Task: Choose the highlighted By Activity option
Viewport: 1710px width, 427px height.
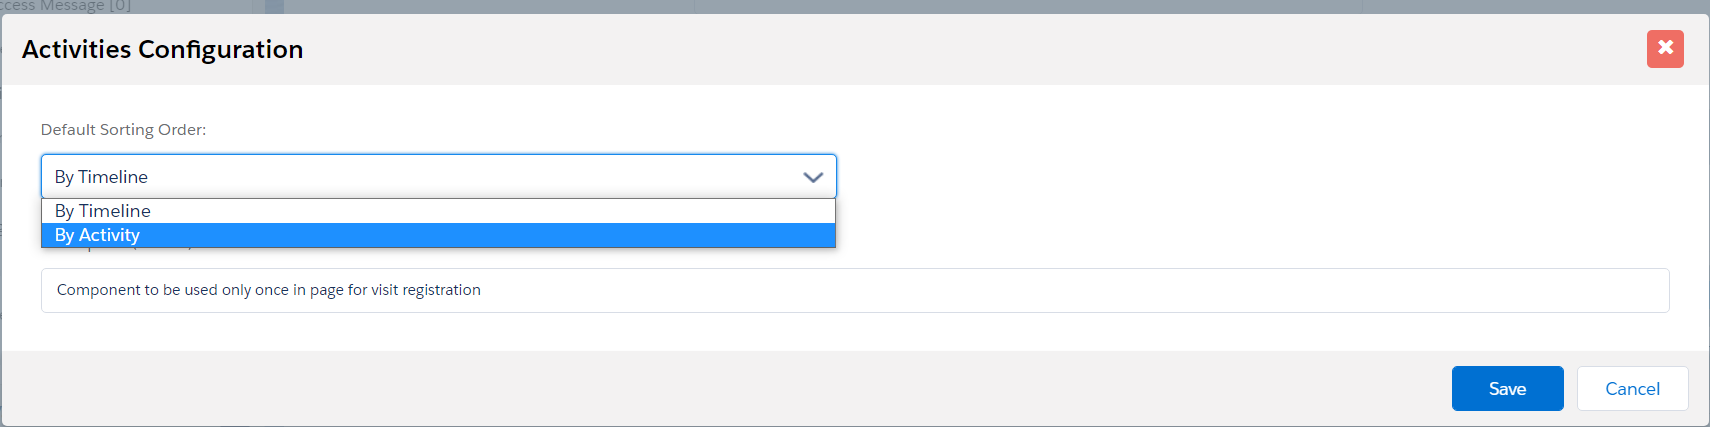Action: (98, 235)
